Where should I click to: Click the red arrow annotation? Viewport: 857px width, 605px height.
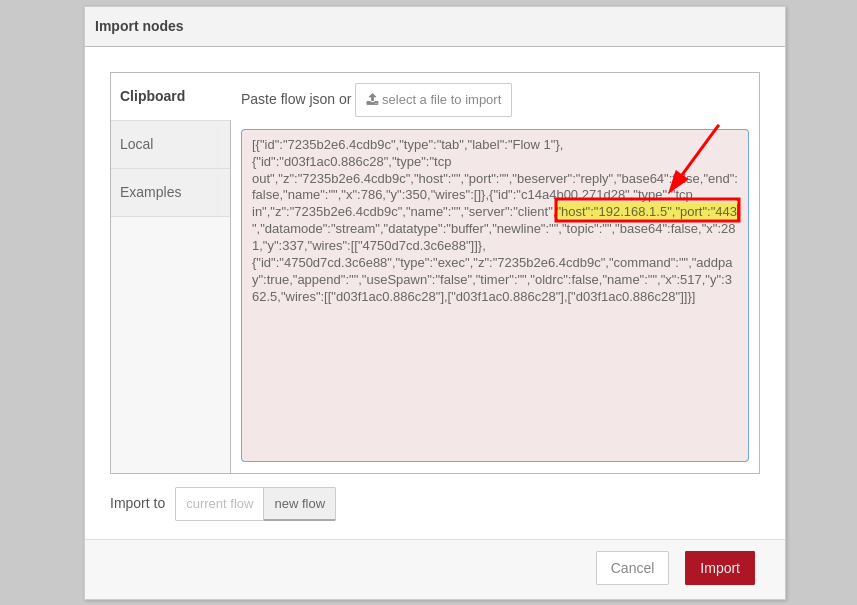coord(694,158)
